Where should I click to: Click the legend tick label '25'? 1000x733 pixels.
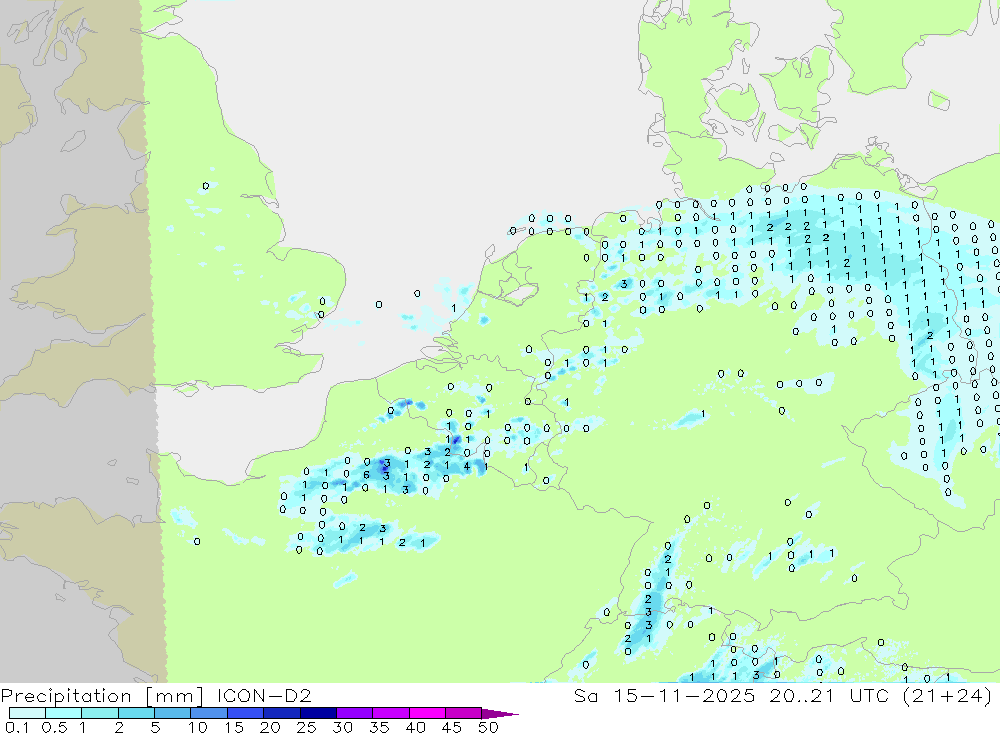point(306,727)
